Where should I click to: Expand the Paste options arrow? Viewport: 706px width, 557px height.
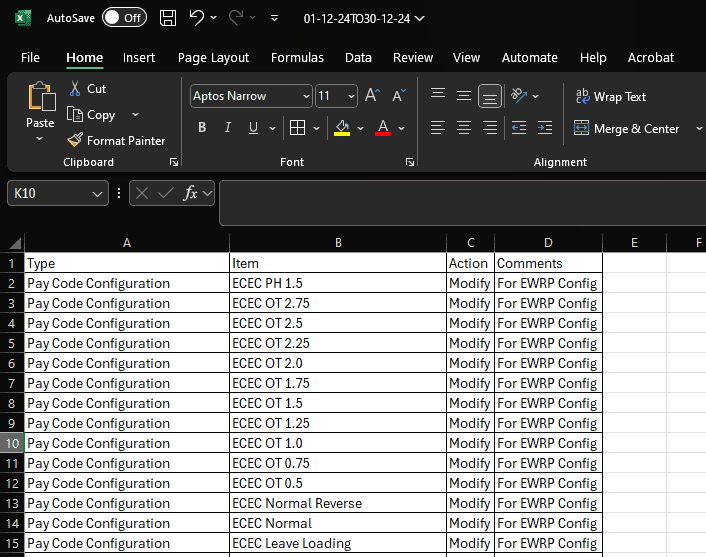[40, 139]
